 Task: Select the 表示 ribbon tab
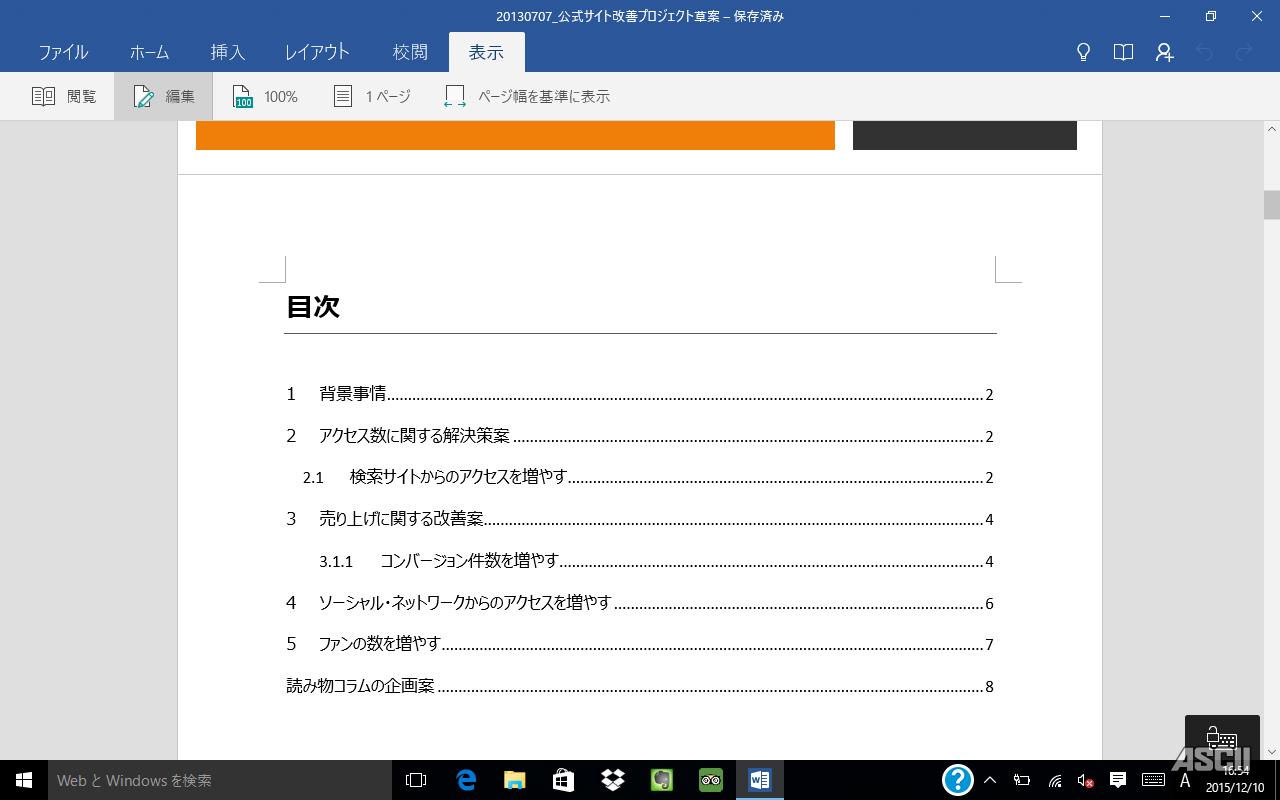click(x=486, y=52)
